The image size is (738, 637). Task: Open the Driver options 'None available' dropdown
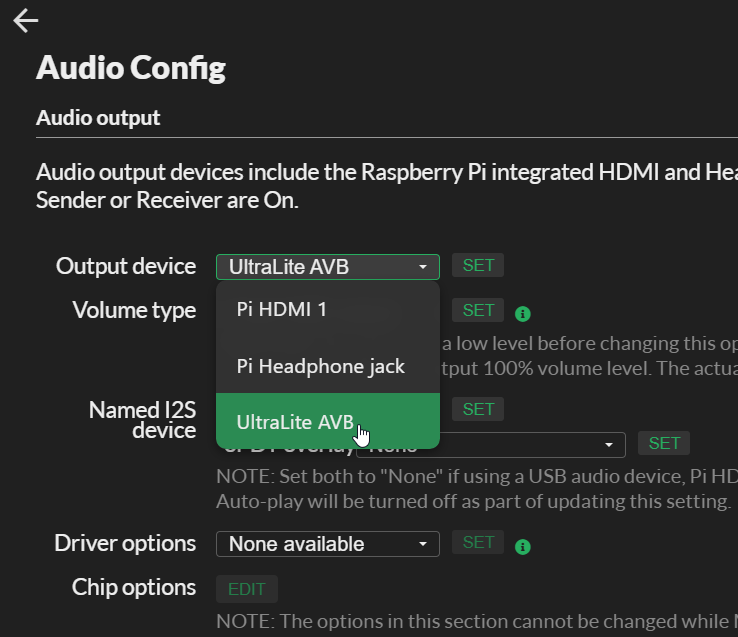[x=327, y=544]
